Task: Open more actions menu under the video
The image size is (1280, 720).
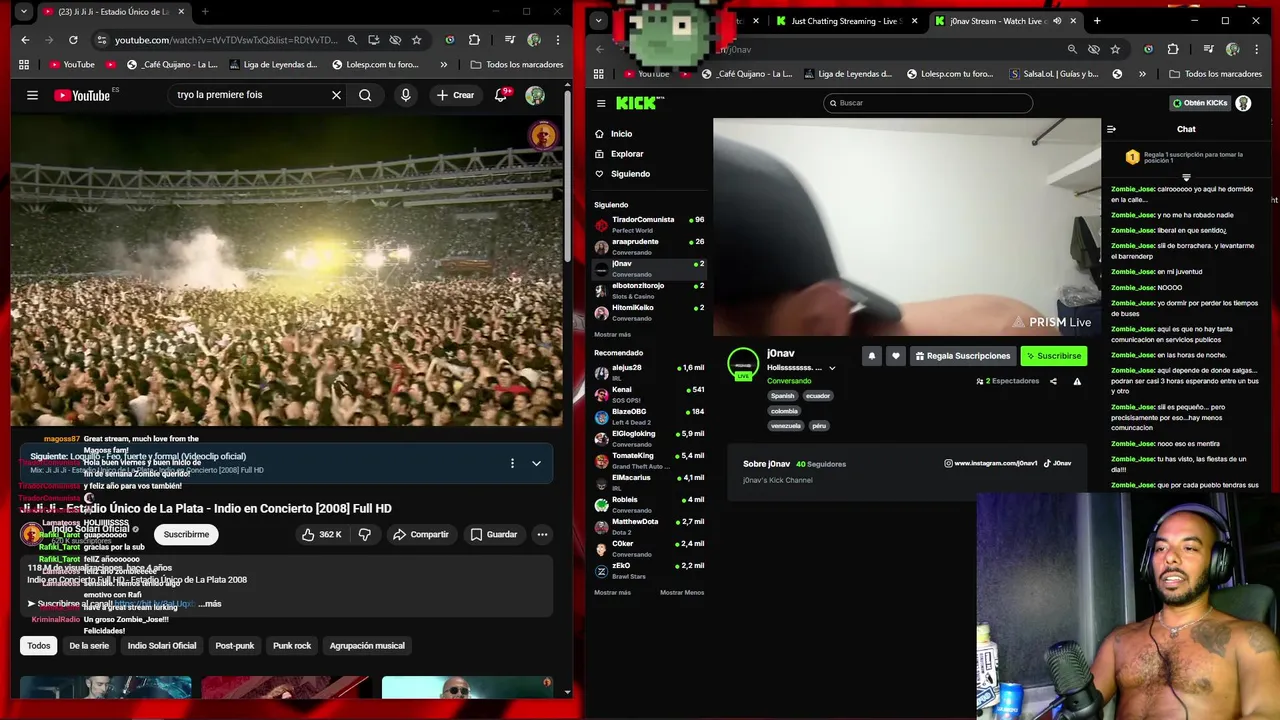Action: [542, 534]
